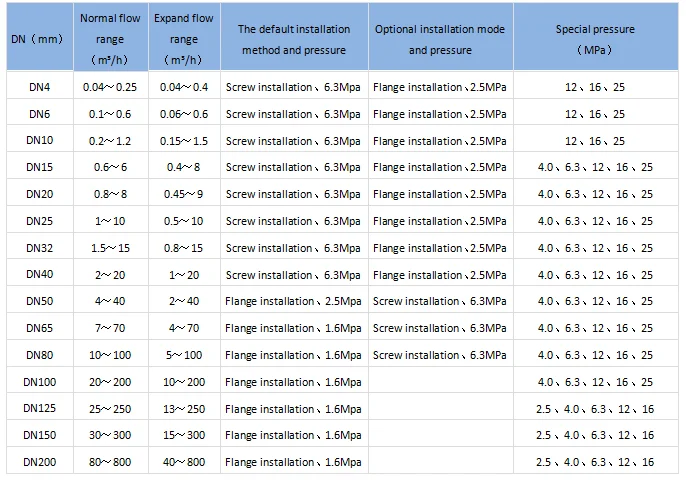Select the 80~800 normal flow cell
The image size is (686, 481).
pos(110,461)
